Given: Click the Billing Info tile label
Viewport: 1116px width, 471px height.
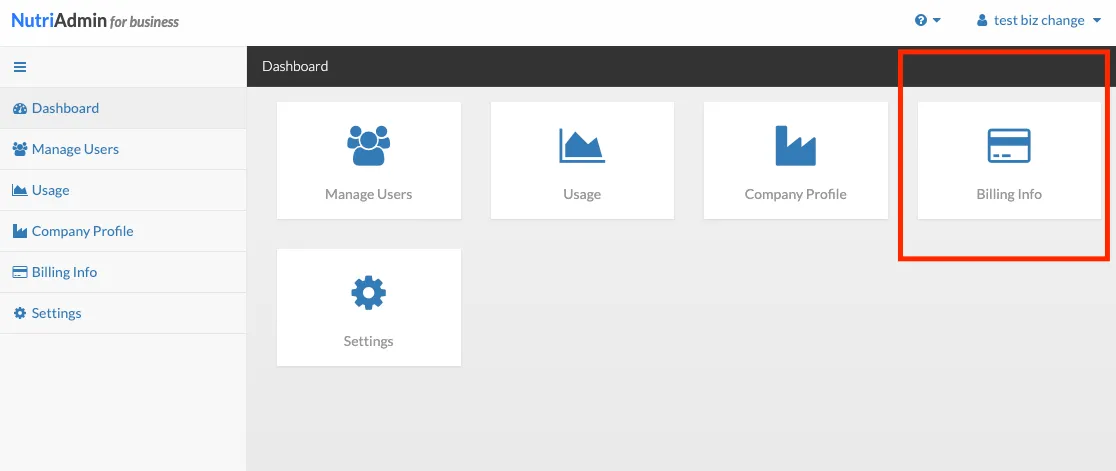Looking at the screenshot, I should coord(1009,194).
